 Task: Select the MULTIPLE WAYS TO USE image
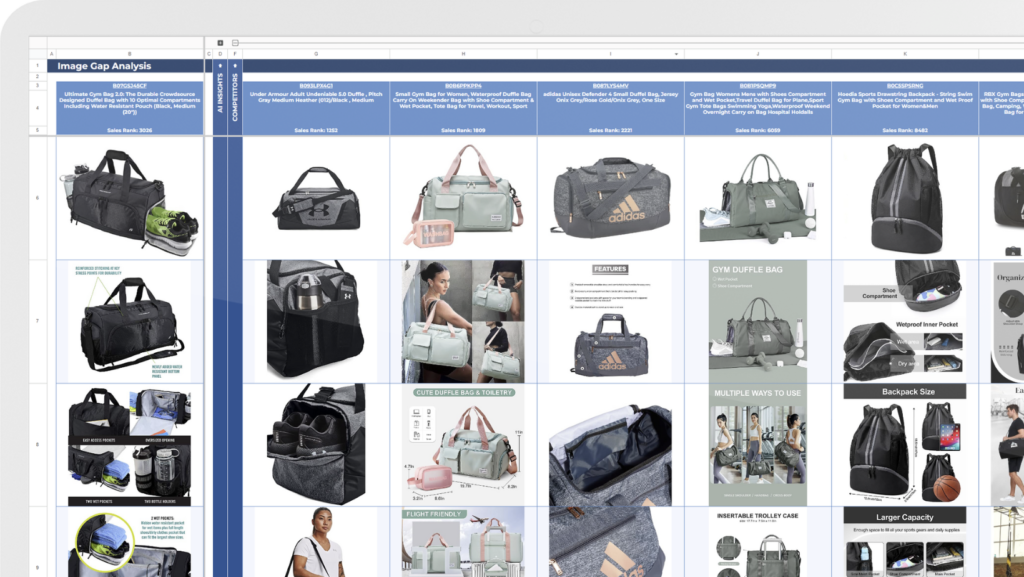tap(758, 444)
